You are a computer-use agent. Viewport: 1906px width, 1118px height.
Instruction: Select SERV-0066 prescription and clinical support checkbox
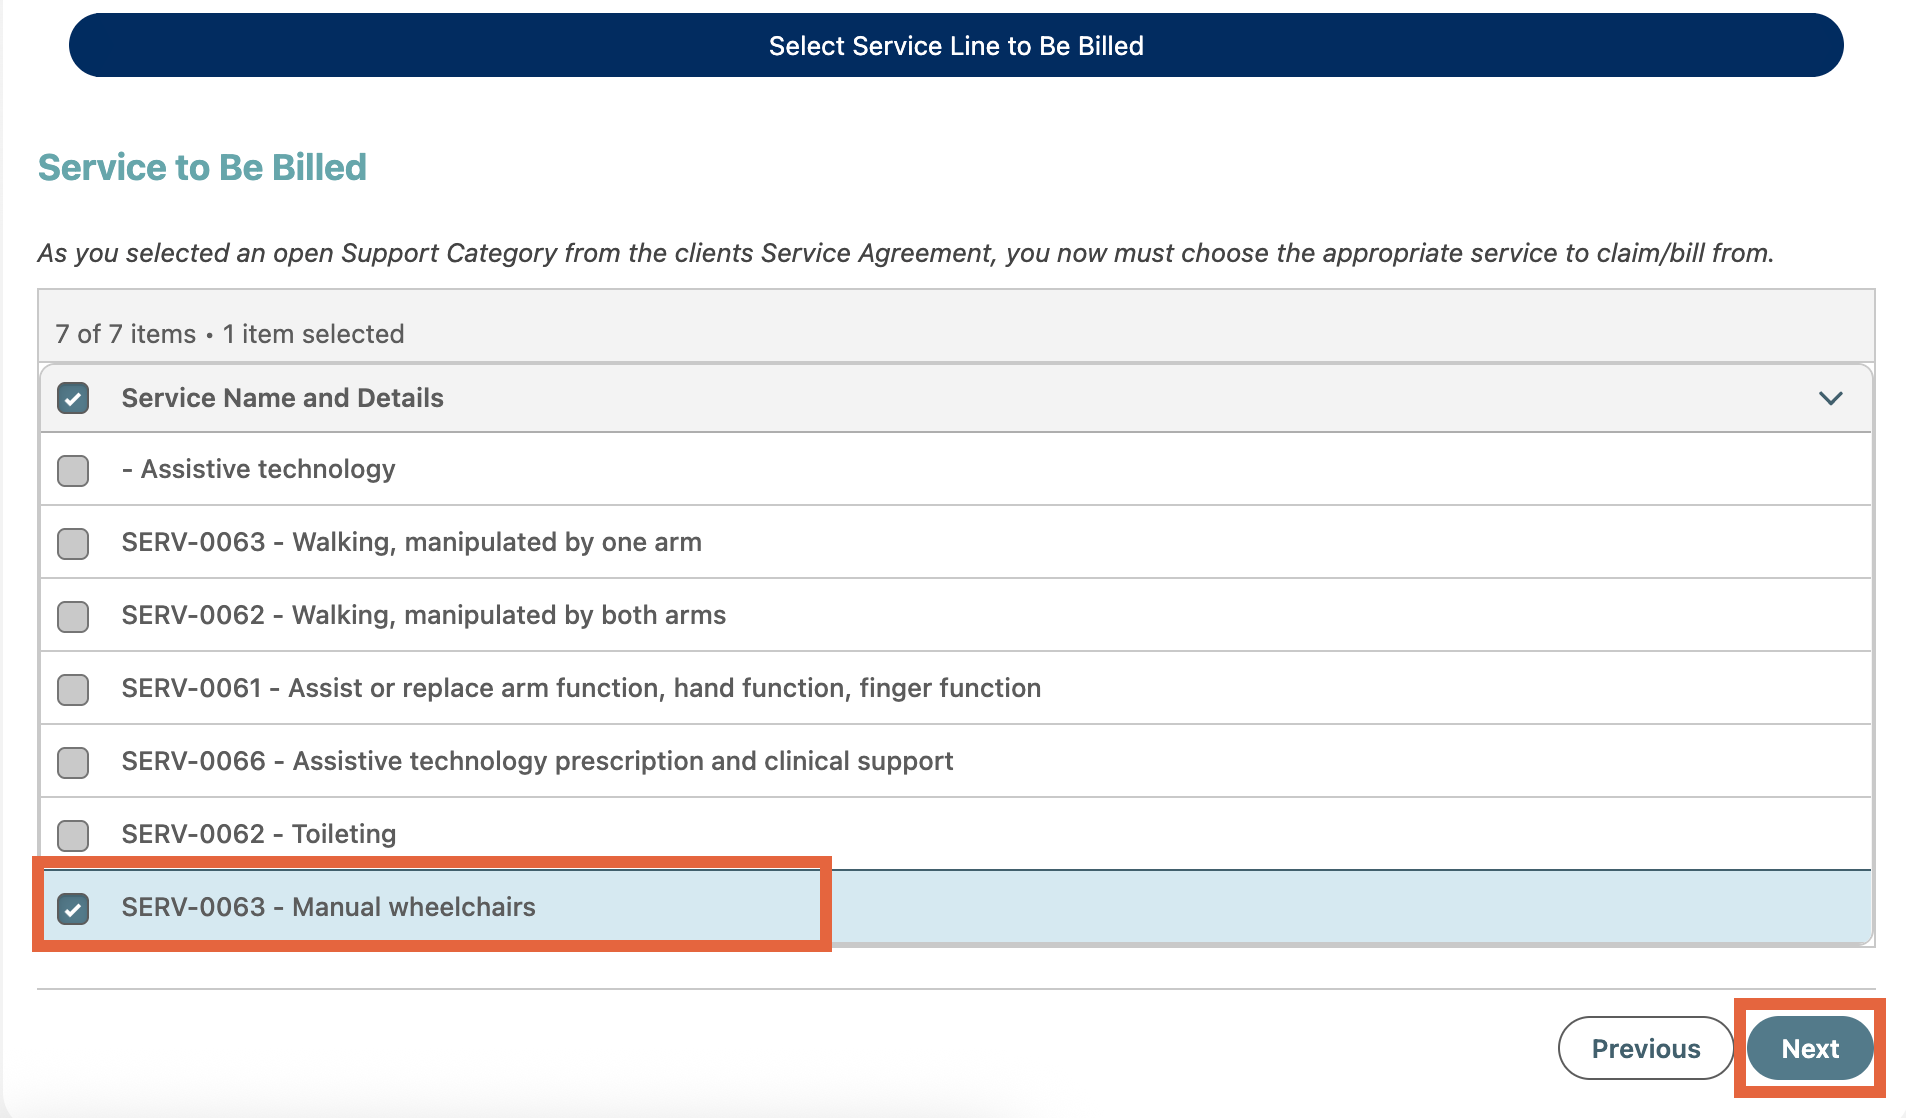[73, 762]
